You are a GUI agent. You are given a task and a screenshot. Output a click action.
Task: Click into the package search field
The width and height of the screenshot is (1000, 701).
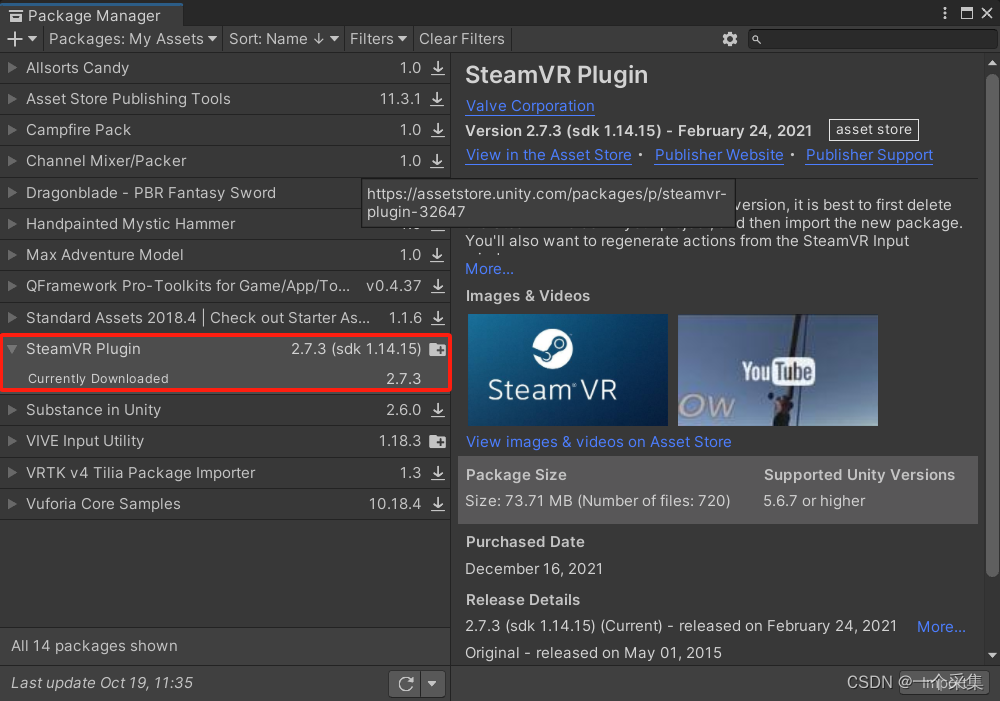[872, 40]
